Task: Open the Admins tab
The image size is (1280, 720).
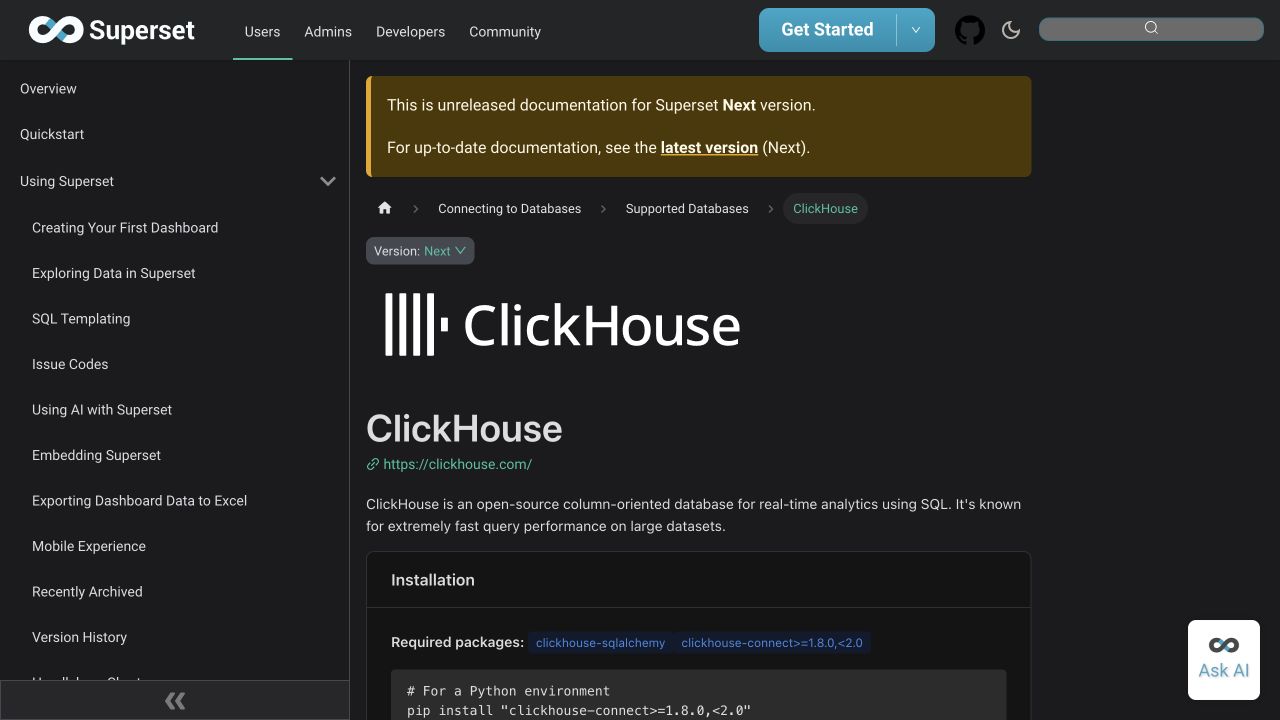Action: point(328,31)
